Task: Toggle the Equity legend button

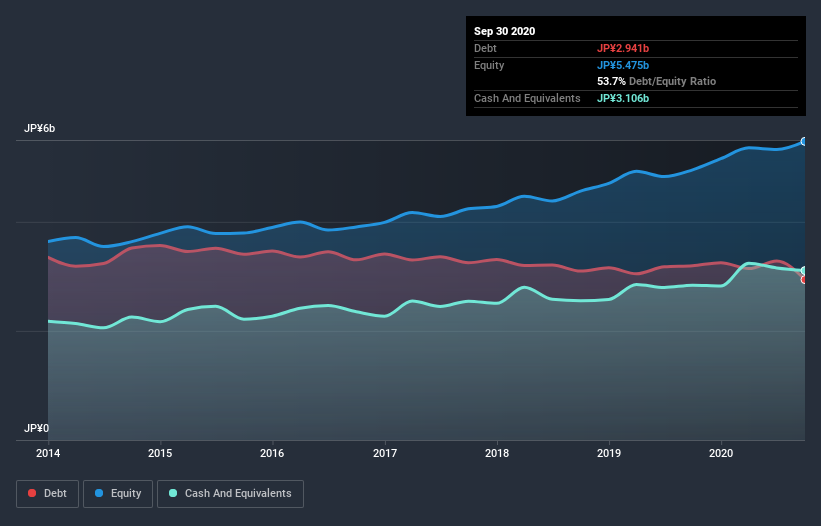Action: click(118, 494)
